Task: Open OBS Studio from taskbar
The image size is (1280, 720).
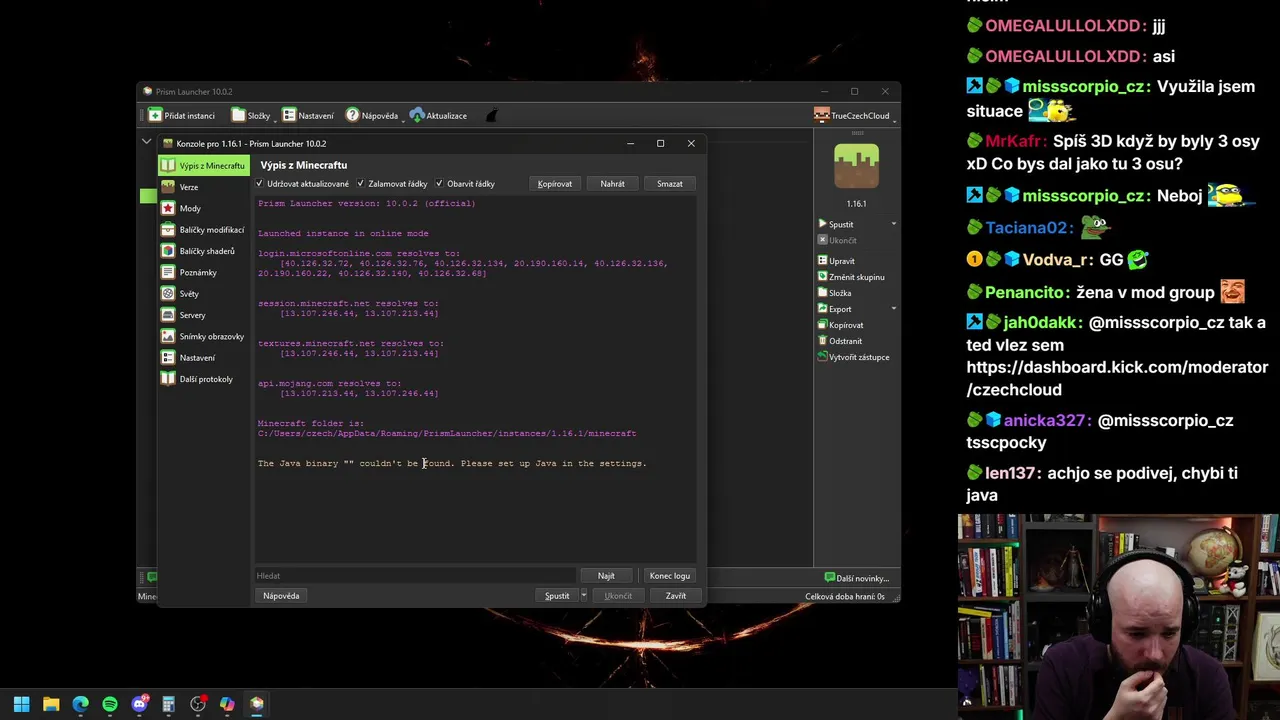Action: (198, 704)
